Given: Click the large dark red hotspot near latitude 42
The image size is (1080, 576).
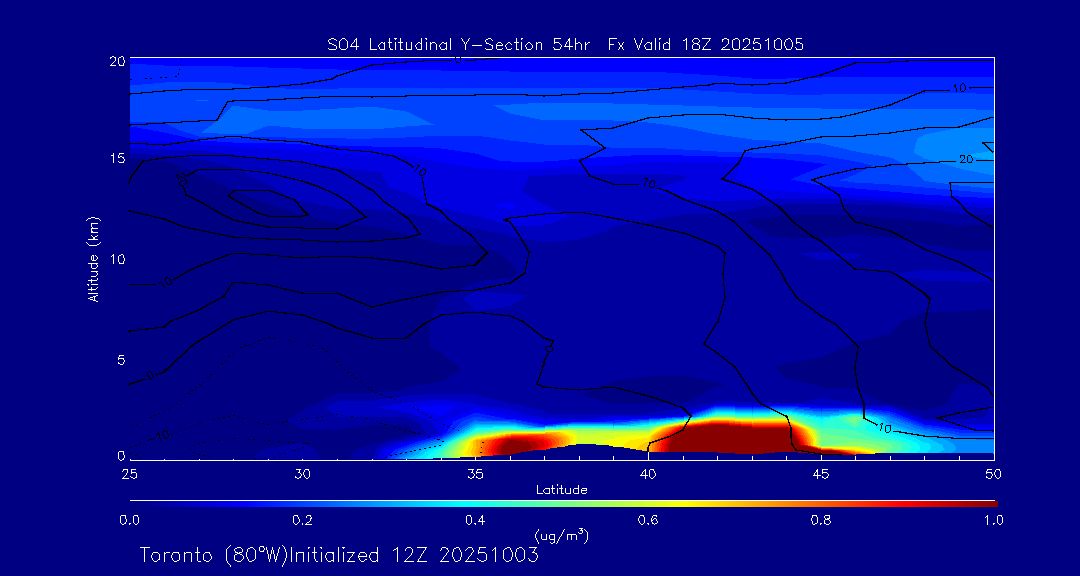Looking at the screenshot, I should coord(730,437).
